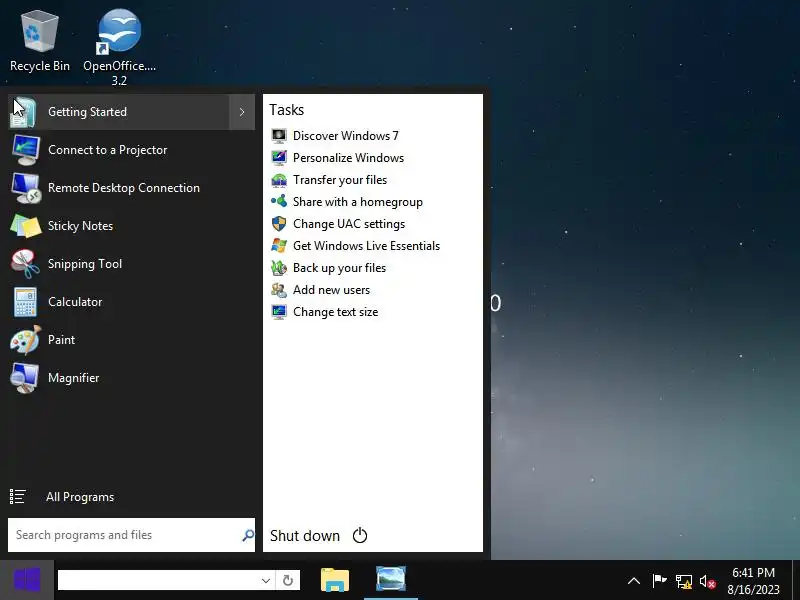Click the Show desktop strip at the taskbar end
The height and width of the screenshot is (600, 800).
[x=796, y=580]
